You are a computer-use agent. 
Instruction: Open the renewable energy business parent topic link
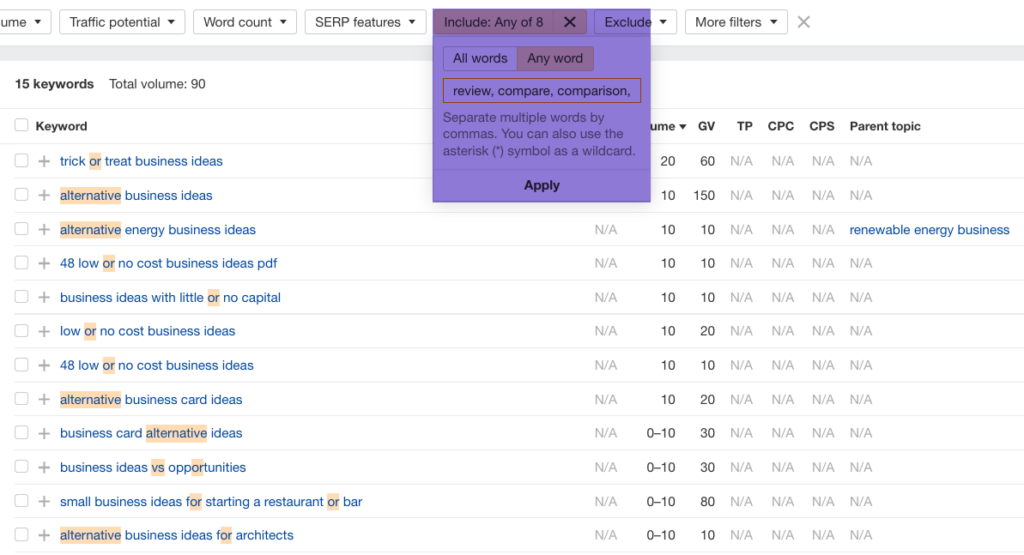929,230
